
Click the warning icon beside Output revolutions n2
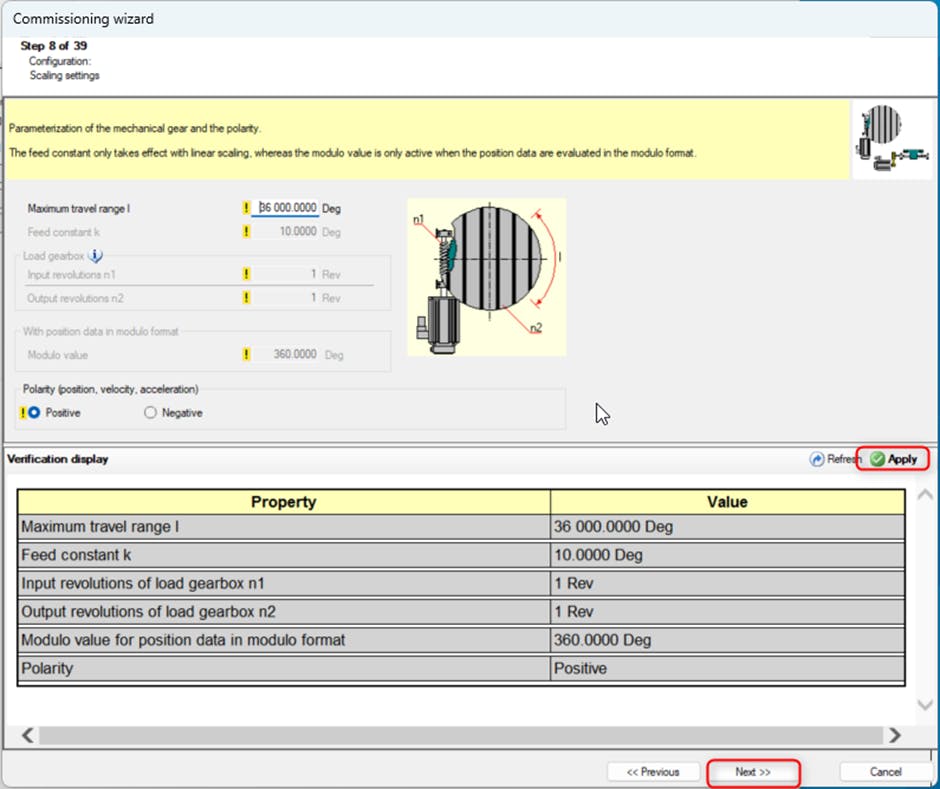[246, 297]
